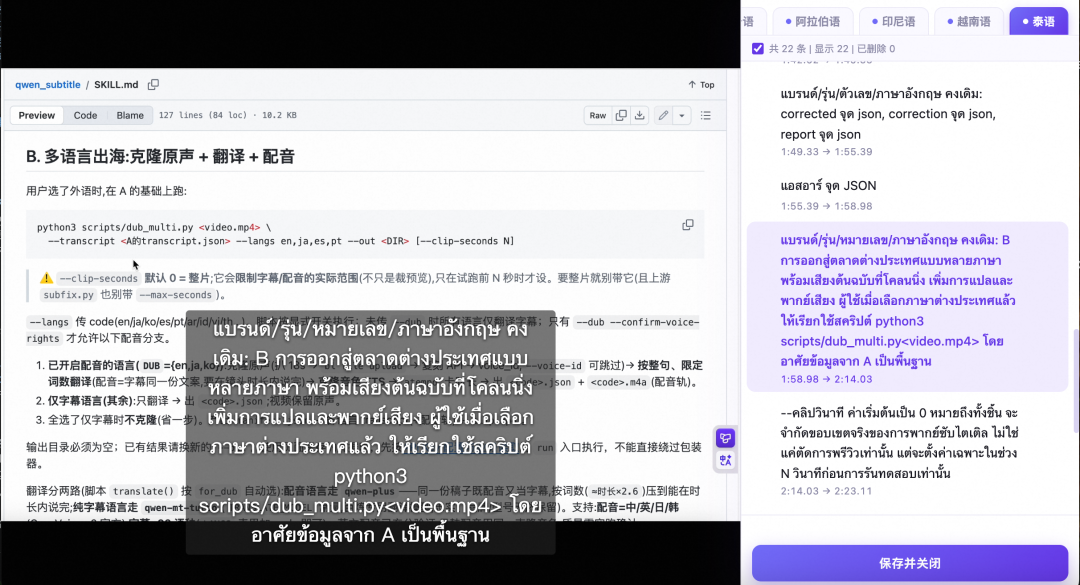1080x585 pixels.
Task: Click the translate floating icon
Action: (x=725, y=460)
